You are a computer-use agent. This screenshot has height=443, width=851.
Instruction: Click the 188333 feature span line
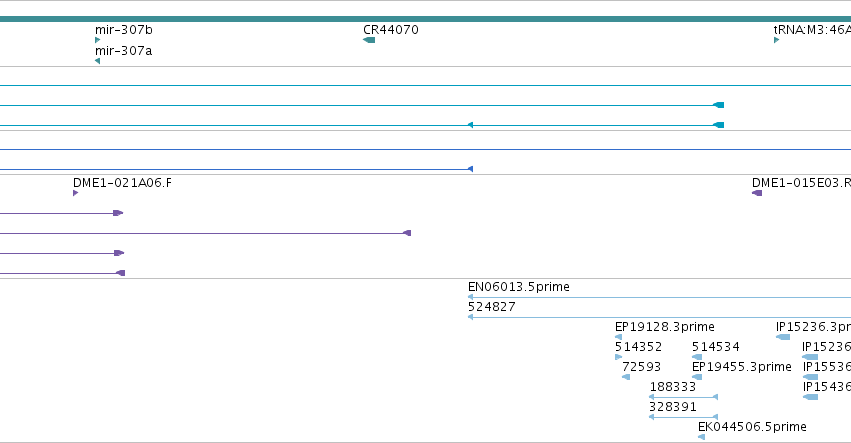[684, 397]
